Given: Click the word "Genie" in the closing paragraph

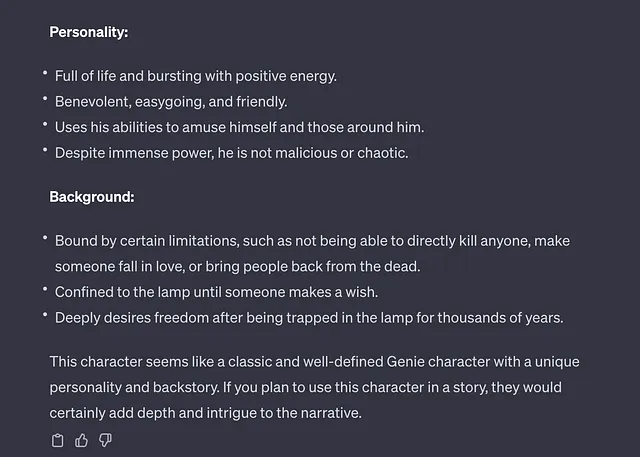Looking at the screenshot, I should pos(405,362).
